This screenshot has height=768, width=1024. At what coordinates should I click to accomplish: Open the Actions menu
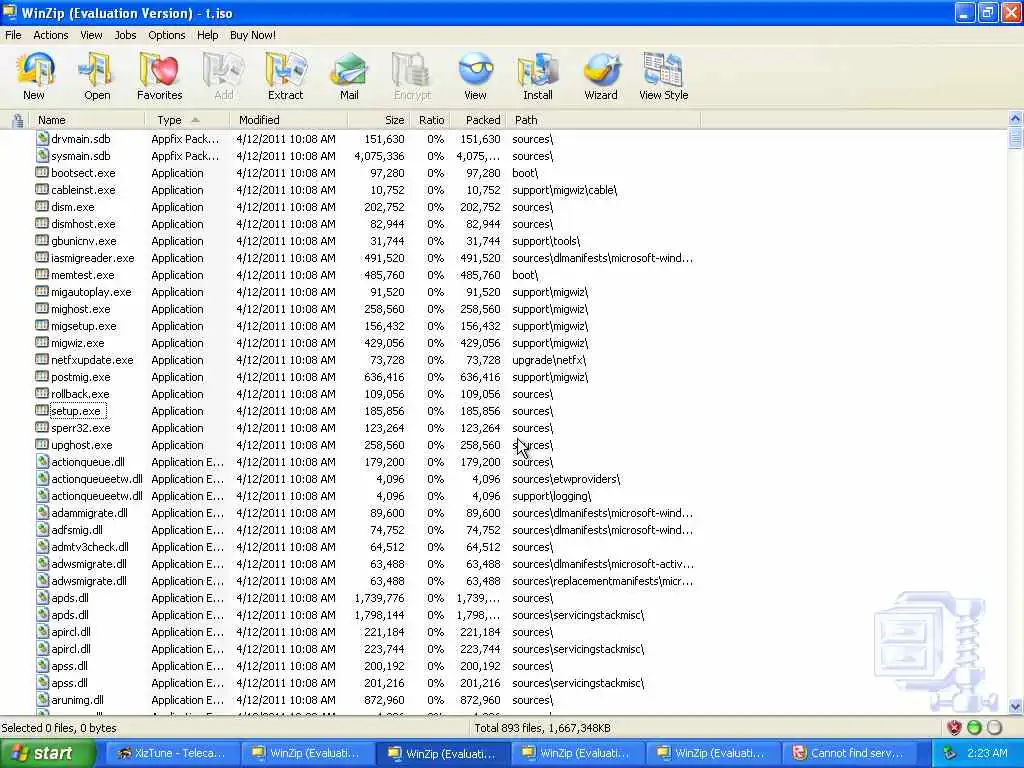point(50,35)
